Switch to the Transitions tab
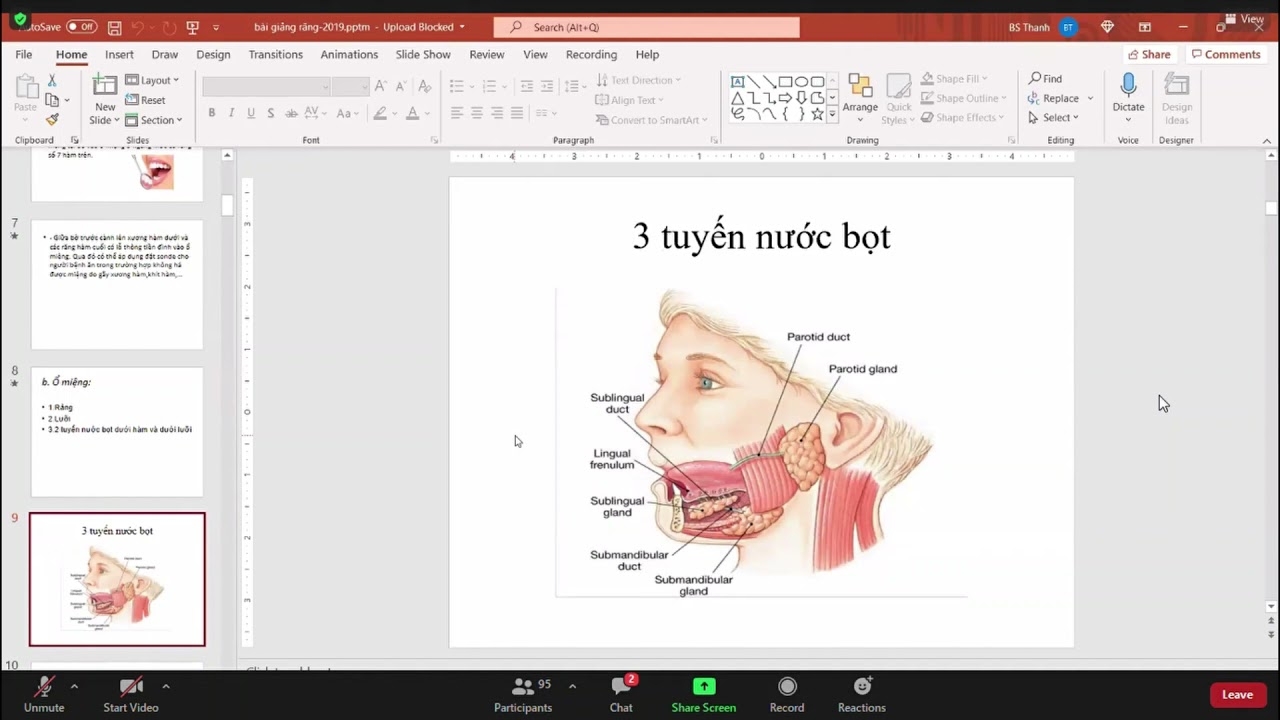Screen dimensions: 1280x720 pos(276,55)
